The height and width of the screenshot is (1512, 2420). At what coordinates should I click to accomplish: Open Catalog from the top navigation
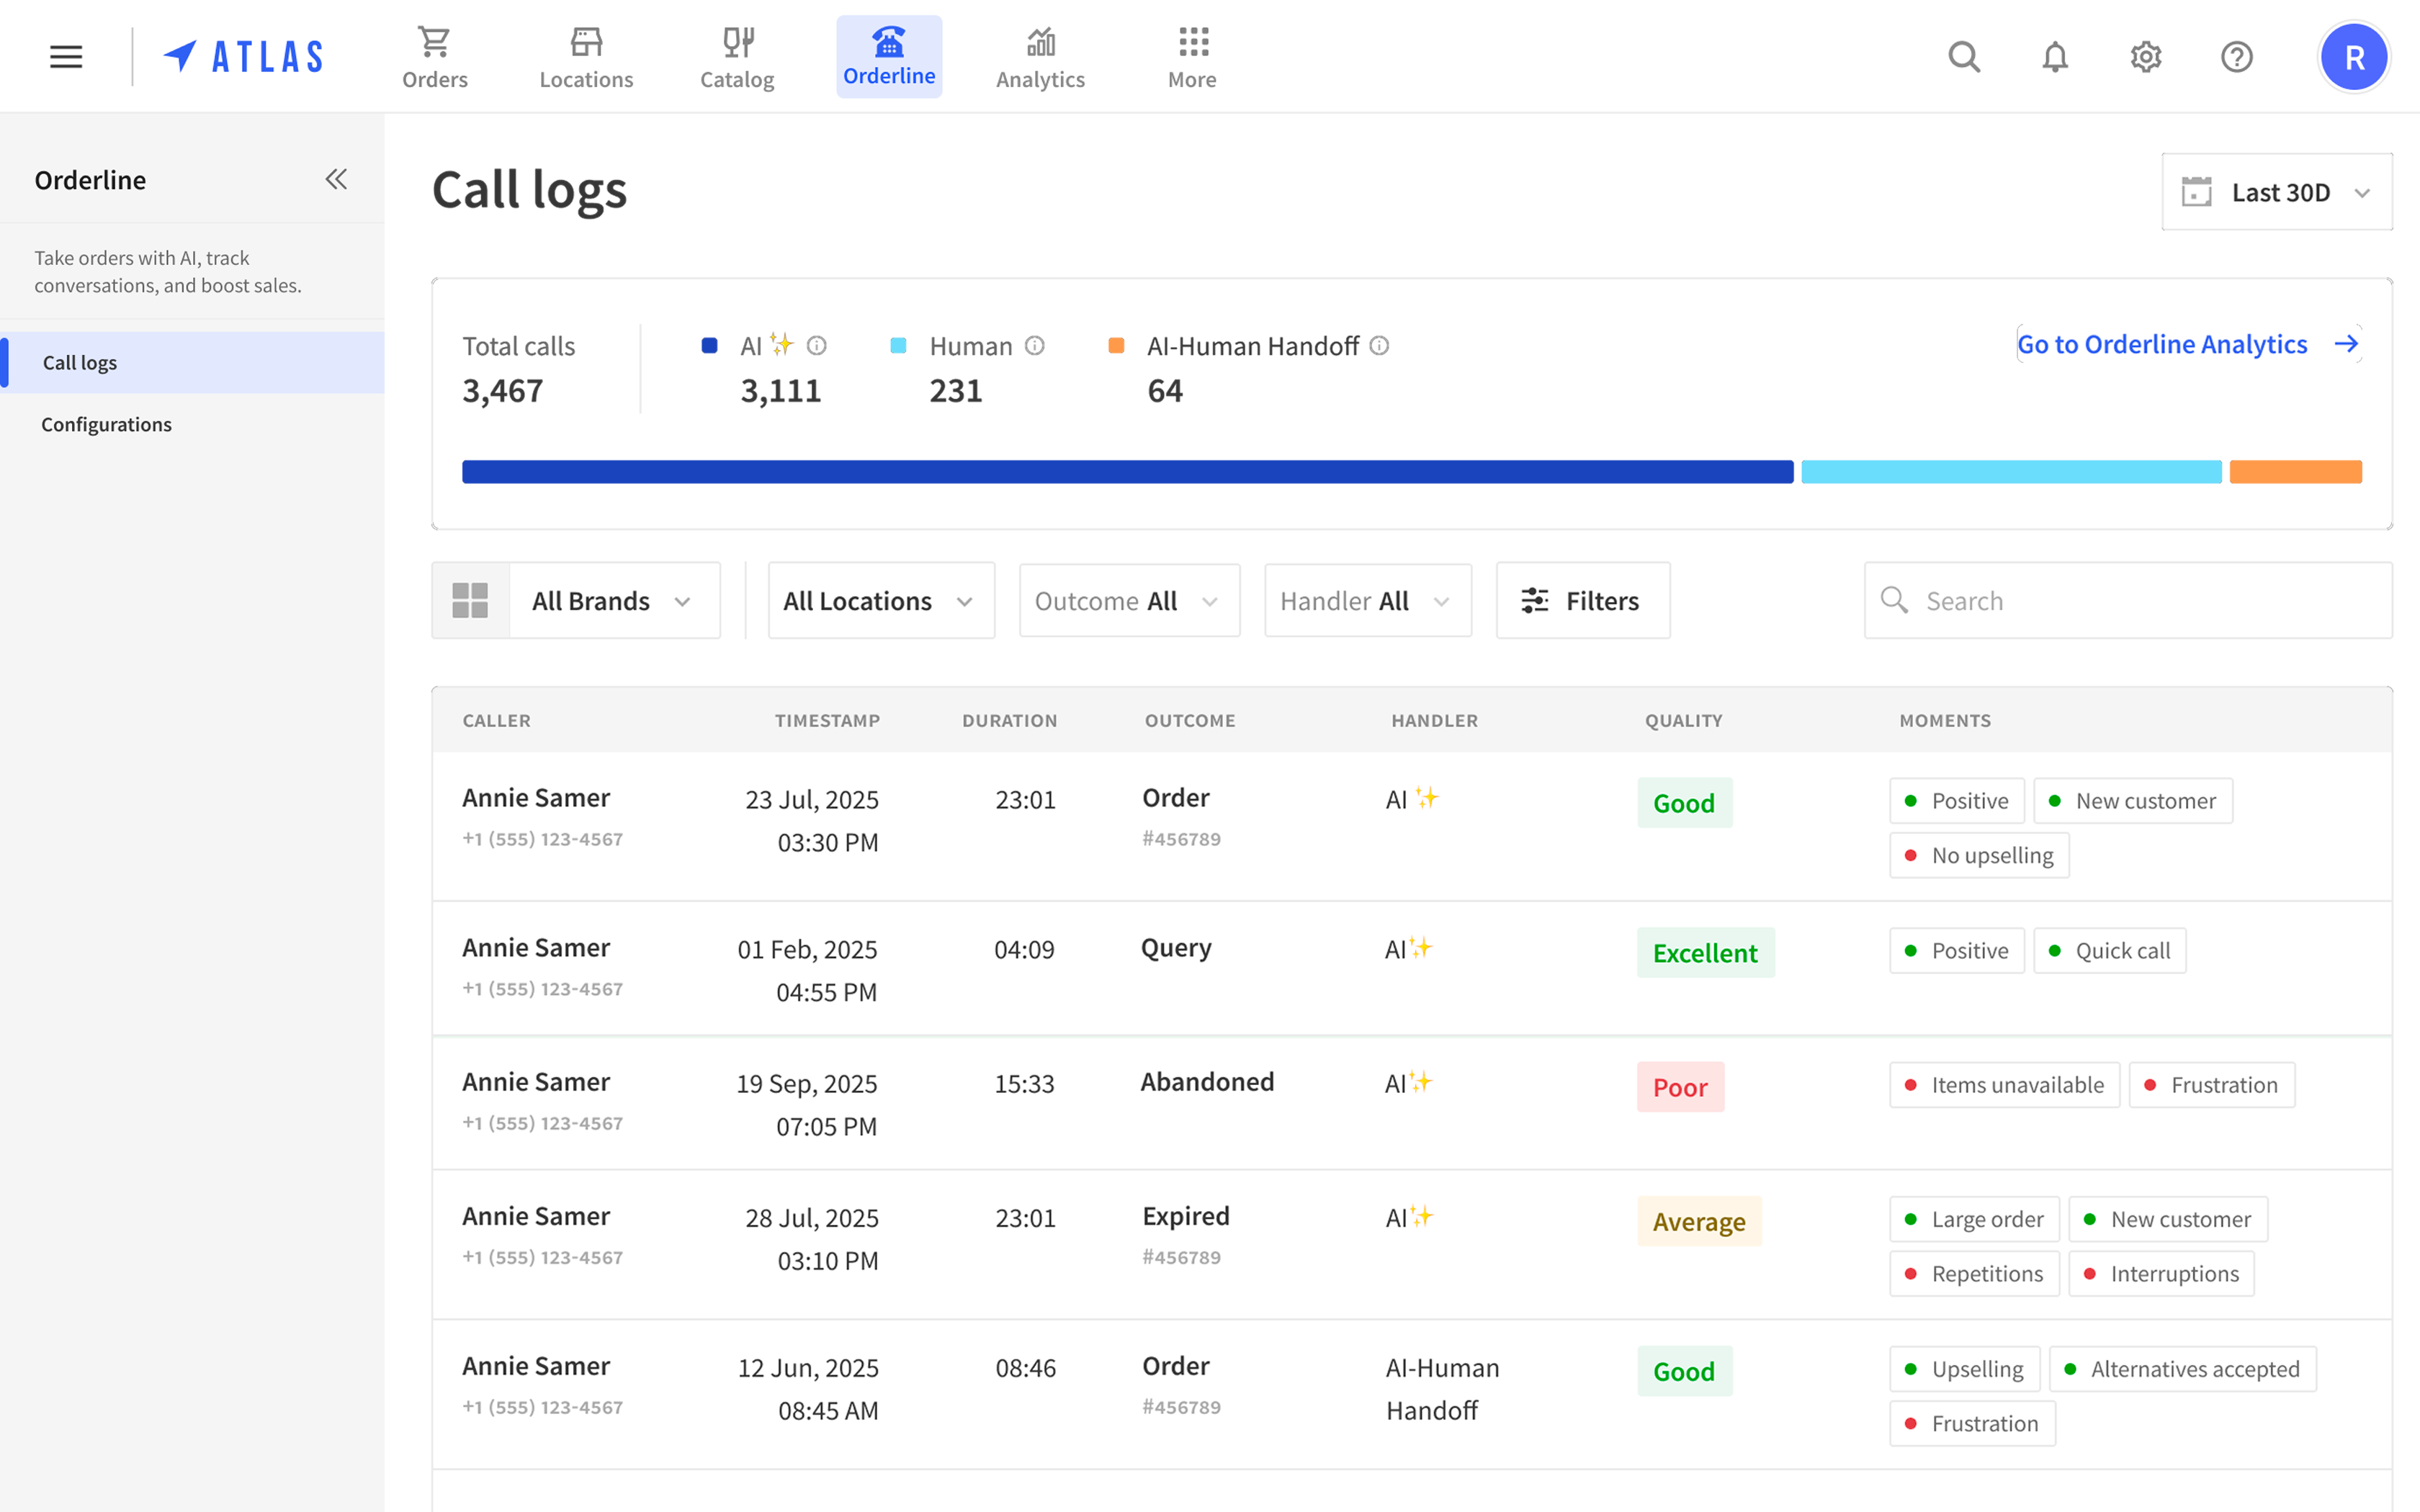pos(737,57)
